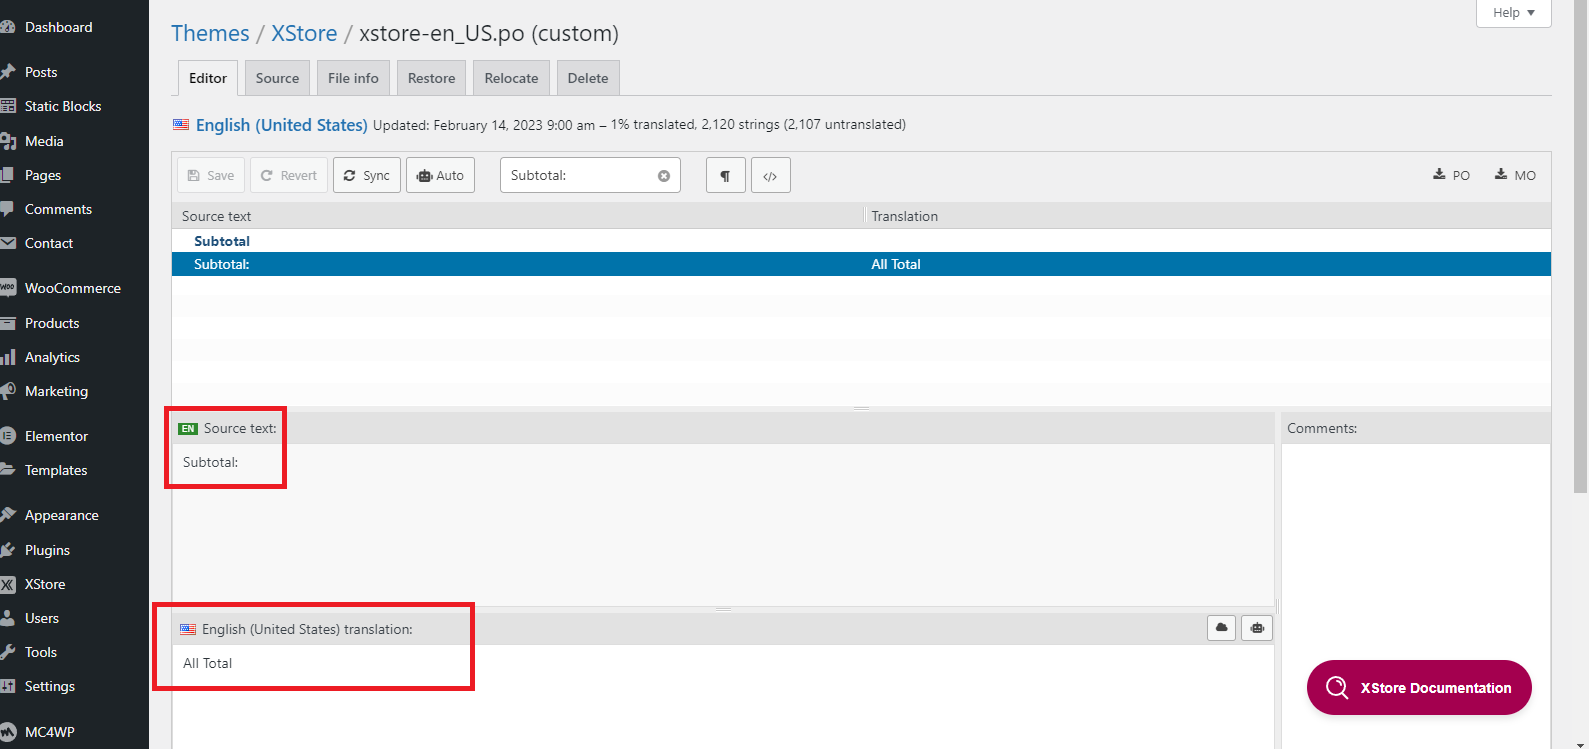Image resolution: width=1589 pixels, height=749 pixels.
Task: Open the XStore Documentation button
Action: click(x=1419, y=688)
